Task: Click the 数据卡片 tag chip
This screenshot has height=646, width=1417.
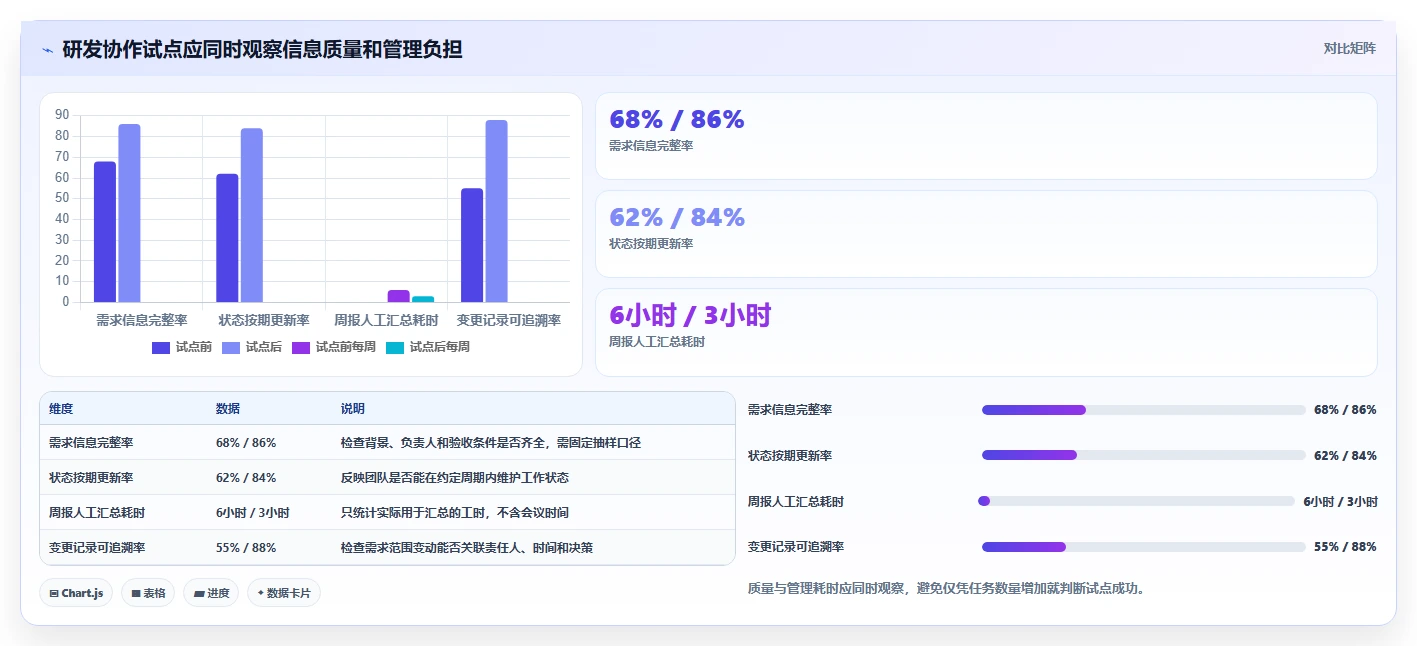Action: tap(284, 593)
